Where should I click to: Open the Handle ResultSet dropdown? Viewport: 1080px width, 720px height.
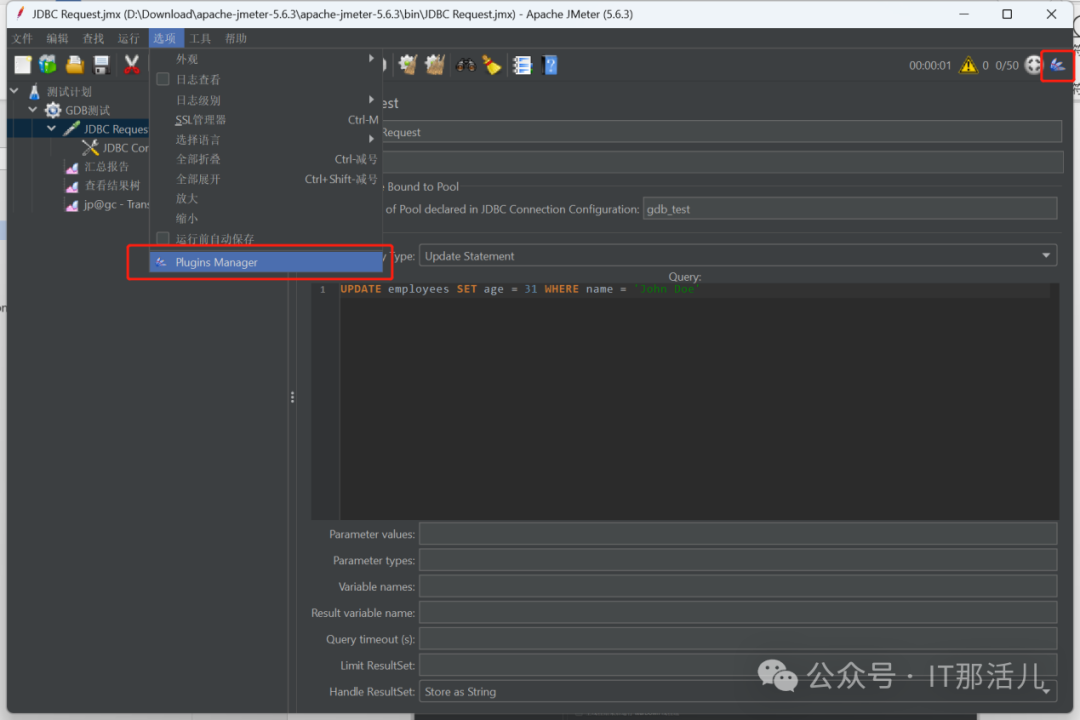pyautogui.click(x=738, y=691)
